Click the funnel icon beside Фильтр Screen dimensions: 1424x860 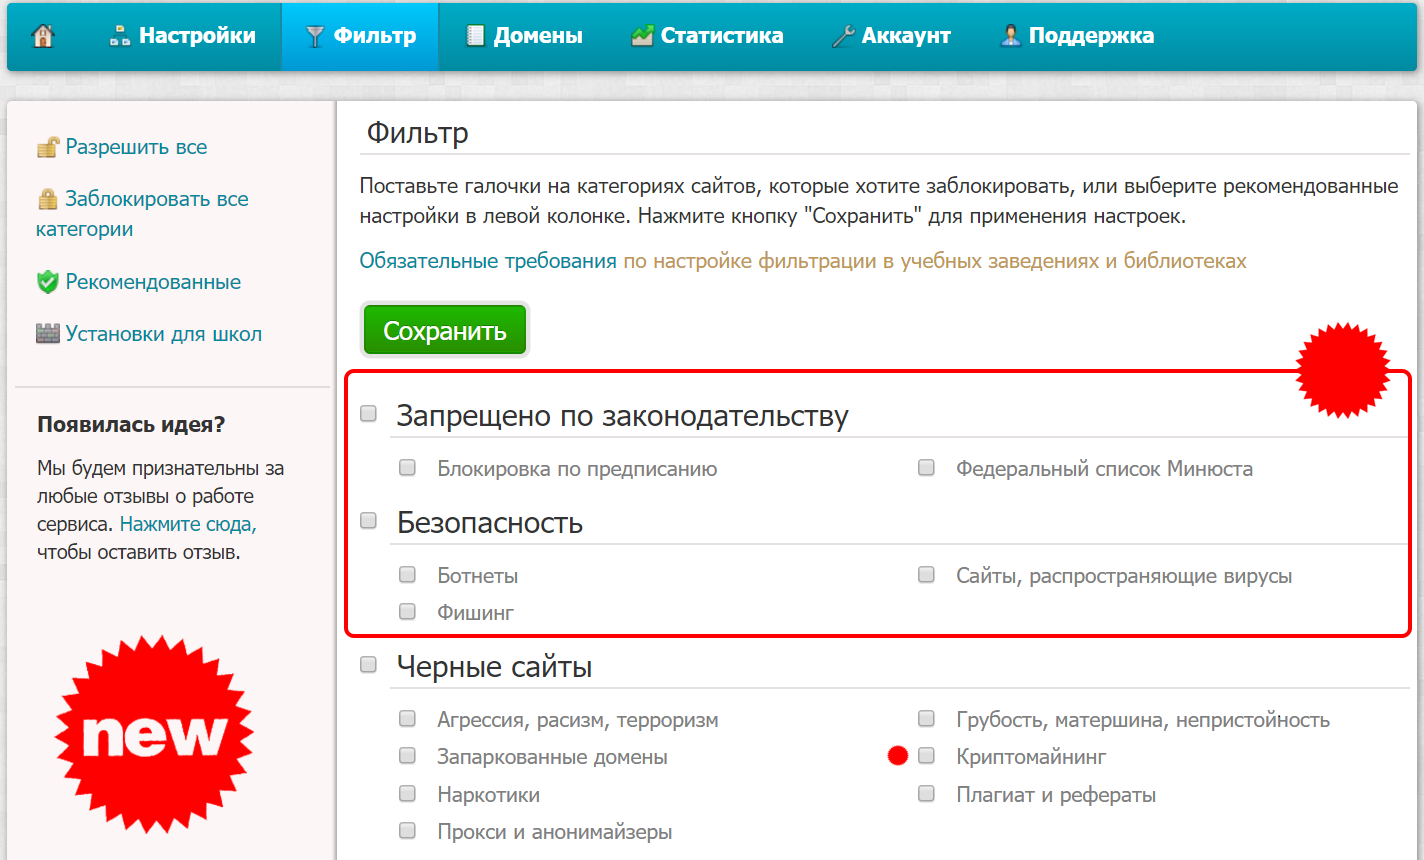tap(315, 36)
